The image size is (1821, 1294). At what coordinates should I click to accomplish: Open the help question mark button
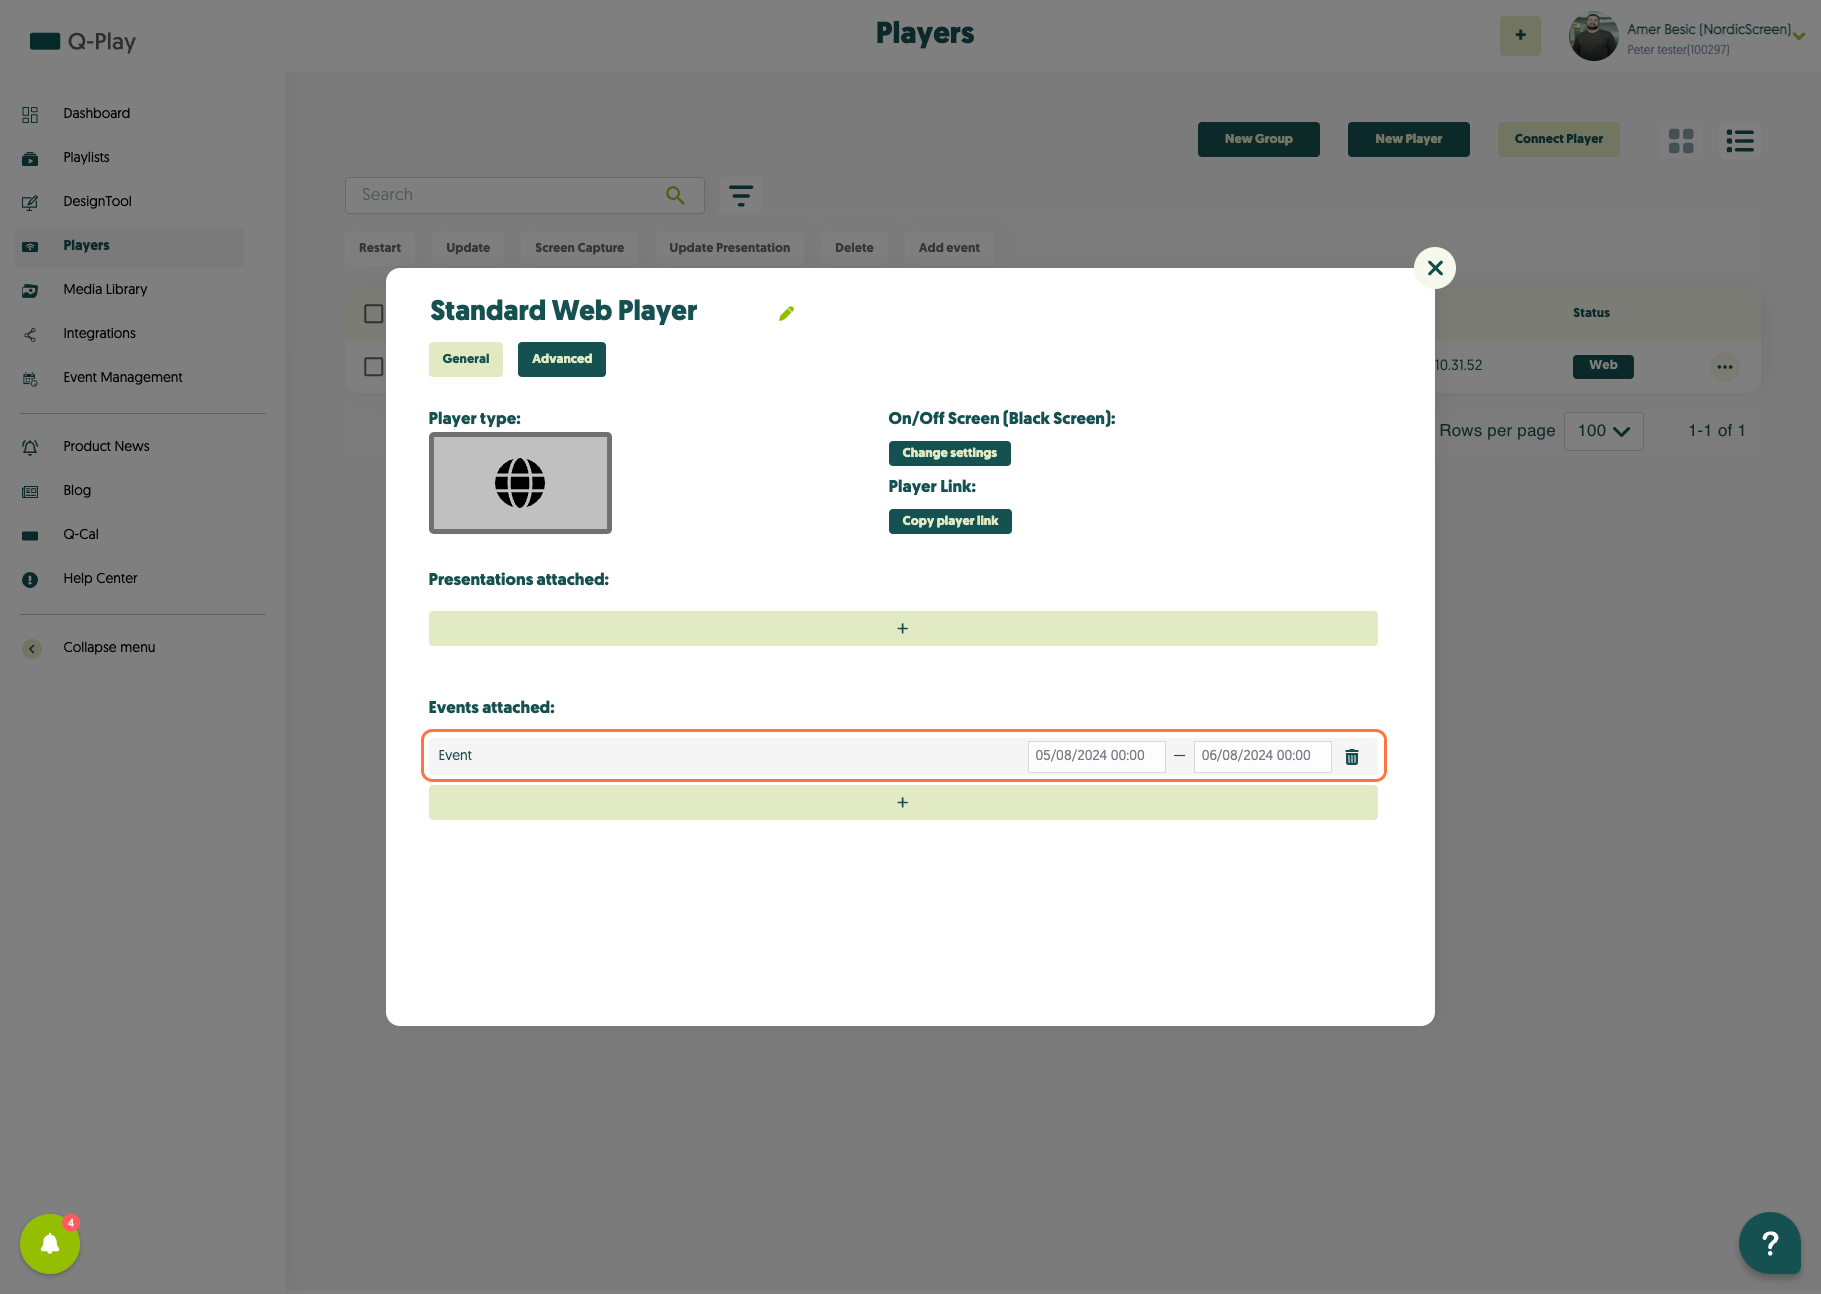pyautogui.click(x=1770, y=1243)
